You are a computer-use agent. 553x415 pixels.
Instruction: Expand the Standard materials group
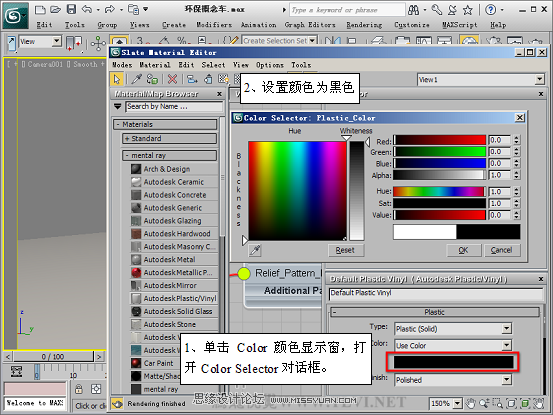tap(170, 139)
